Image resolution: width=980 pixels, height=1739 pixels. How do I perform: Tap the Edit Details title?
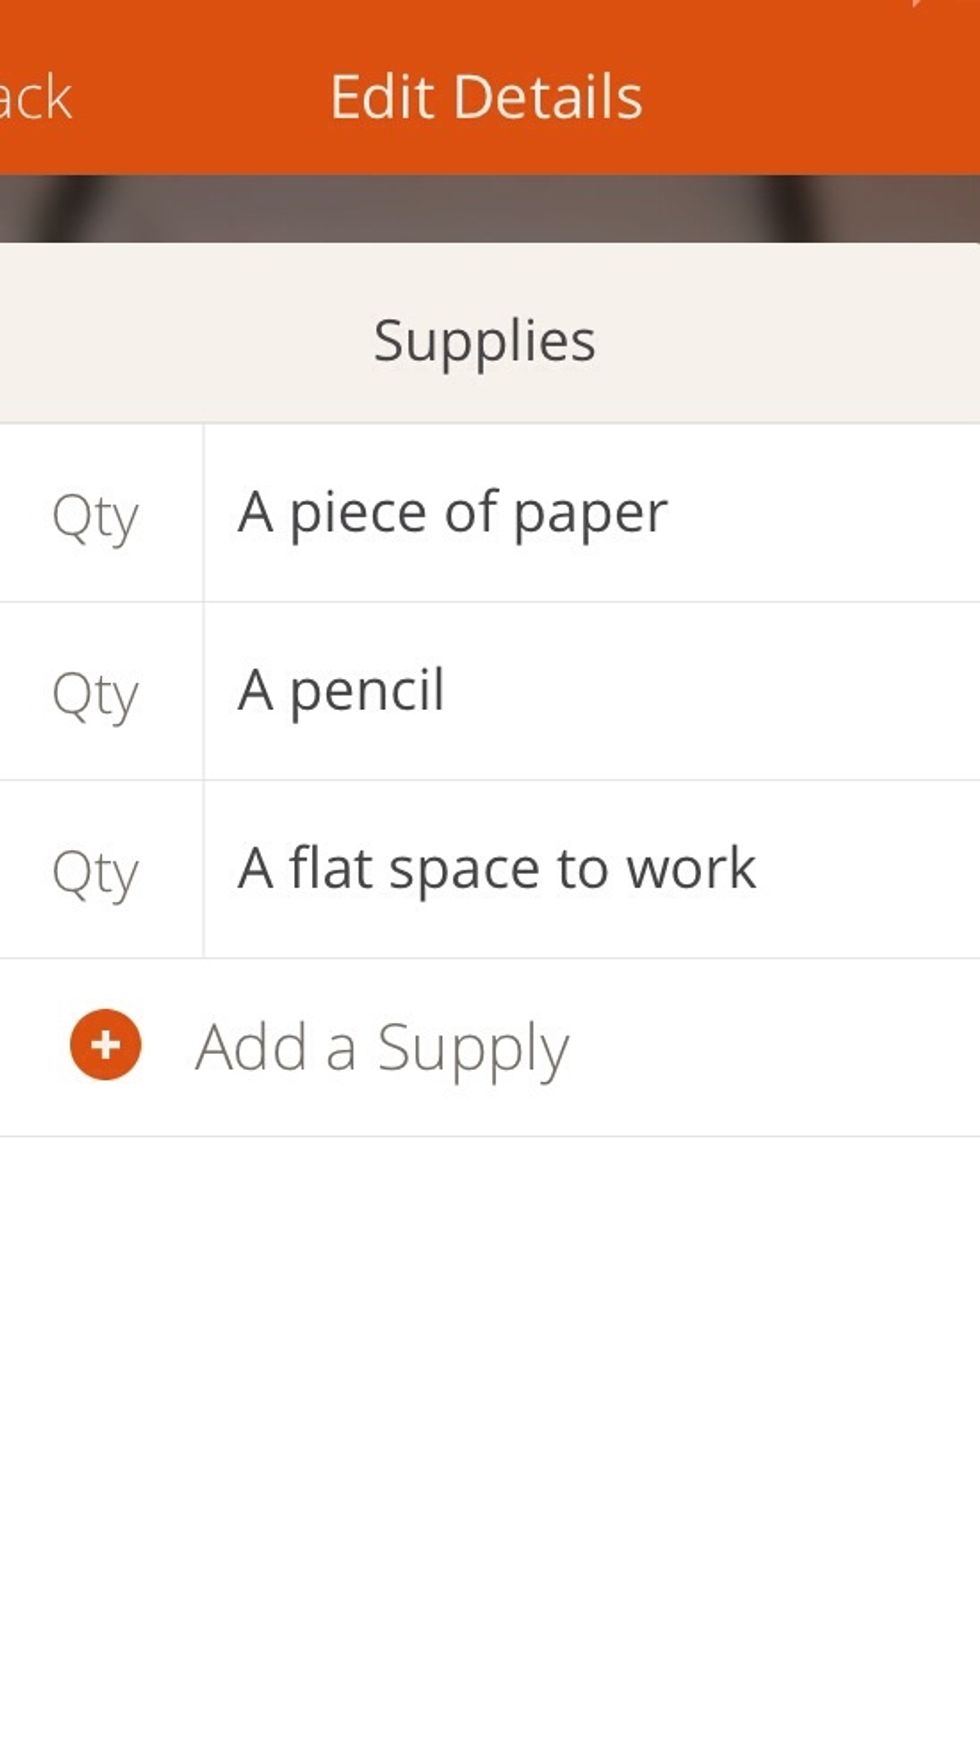486,97
